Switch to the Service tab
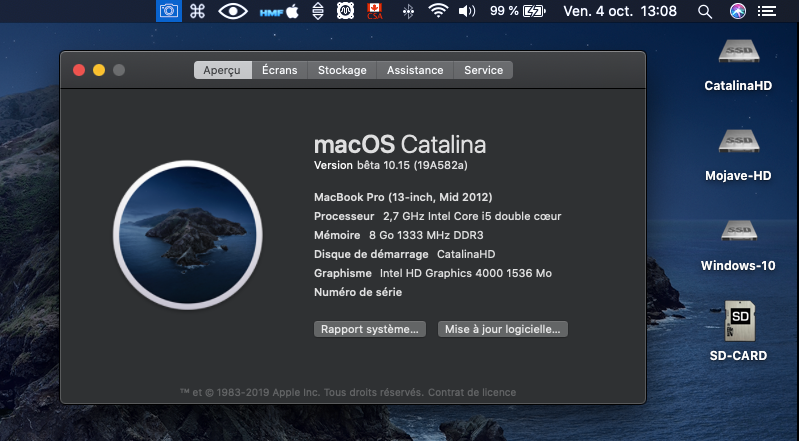This screenshot has height=441, width=799. (x=483, y=70)
